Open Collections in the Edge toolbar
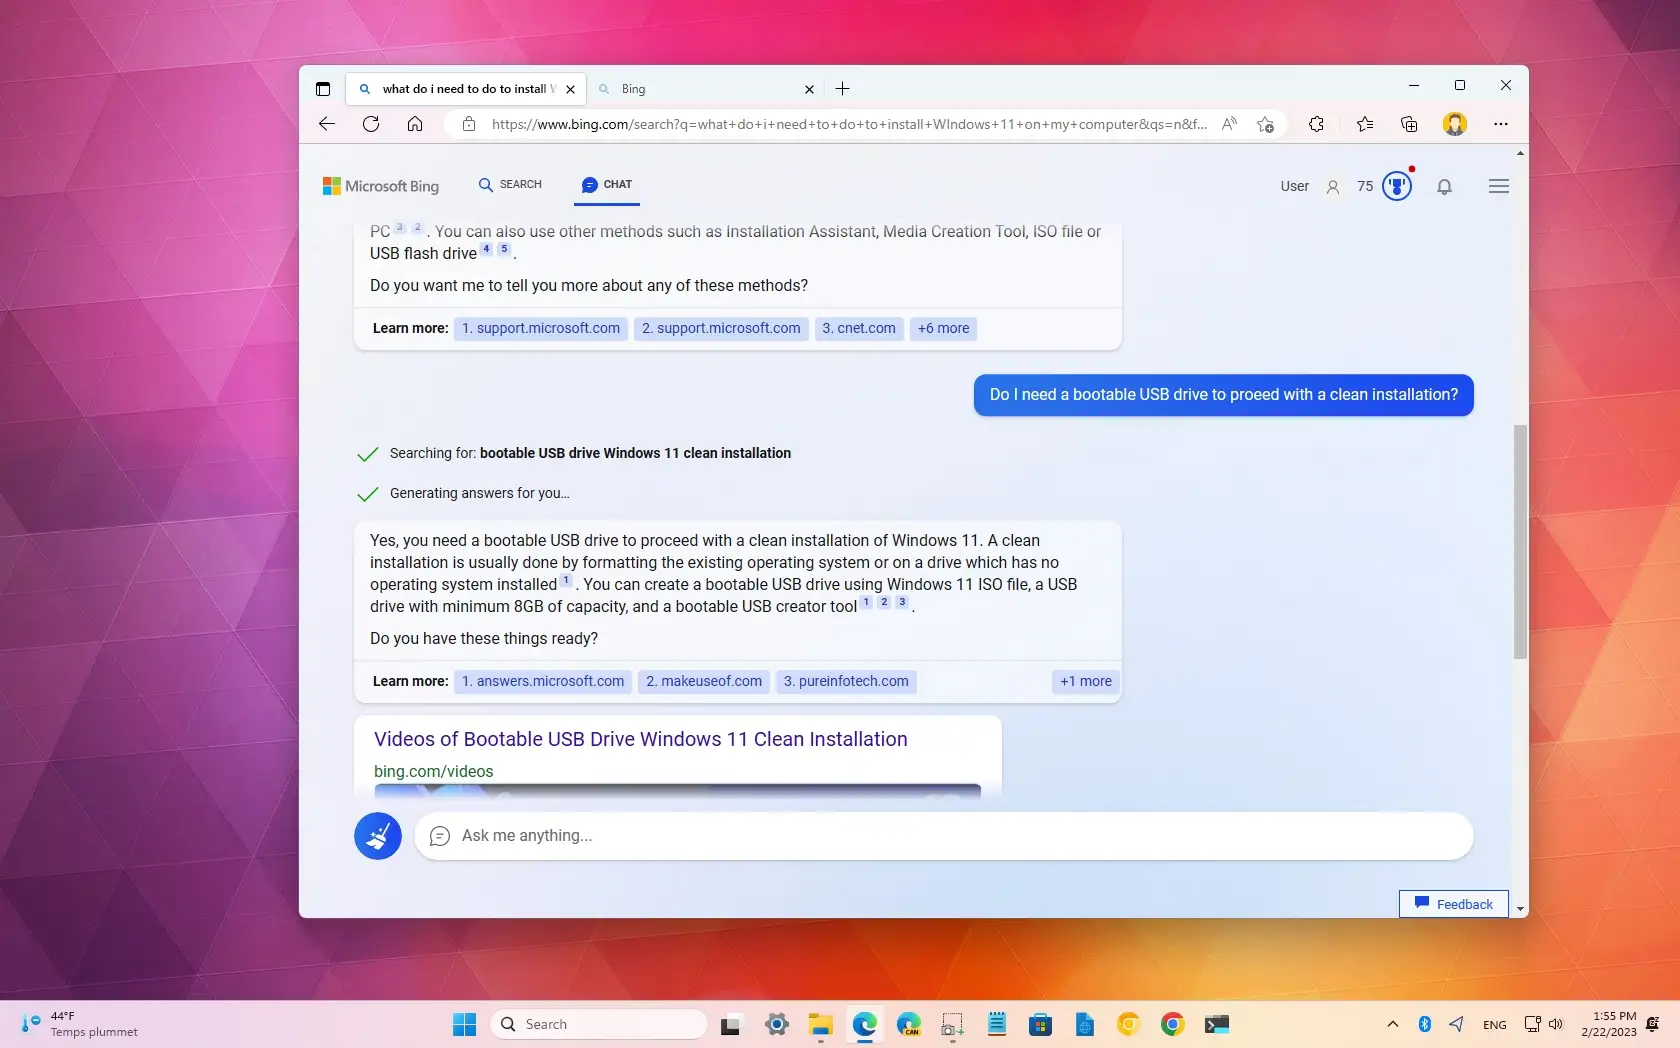 pyautogui.click(x=1408, y=124)
